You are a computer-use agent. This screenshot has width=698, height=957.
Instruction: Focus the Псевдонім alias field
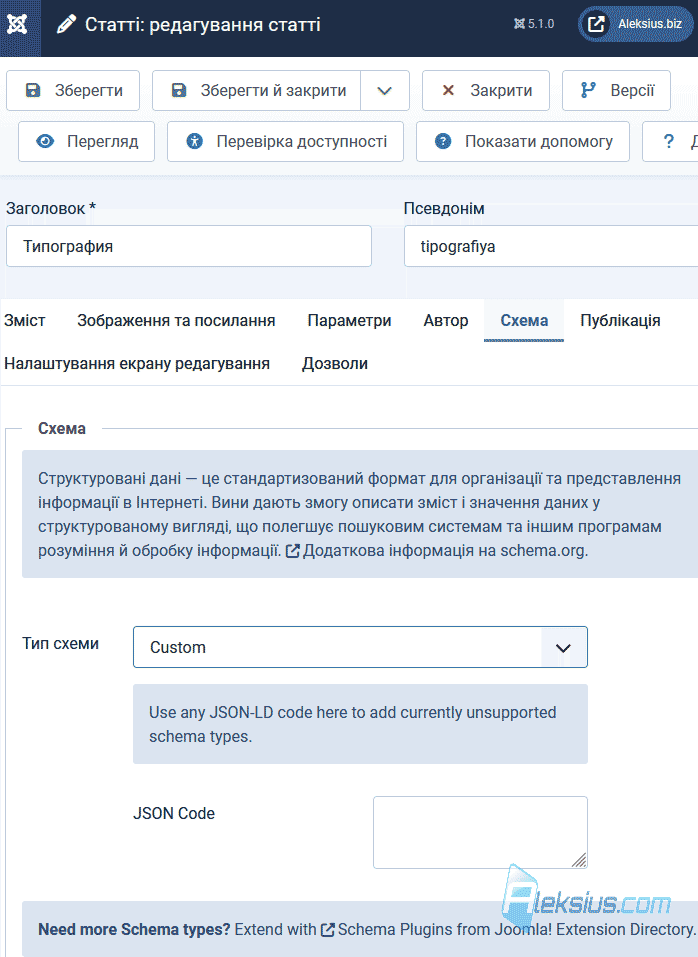(x=551, y=246)
